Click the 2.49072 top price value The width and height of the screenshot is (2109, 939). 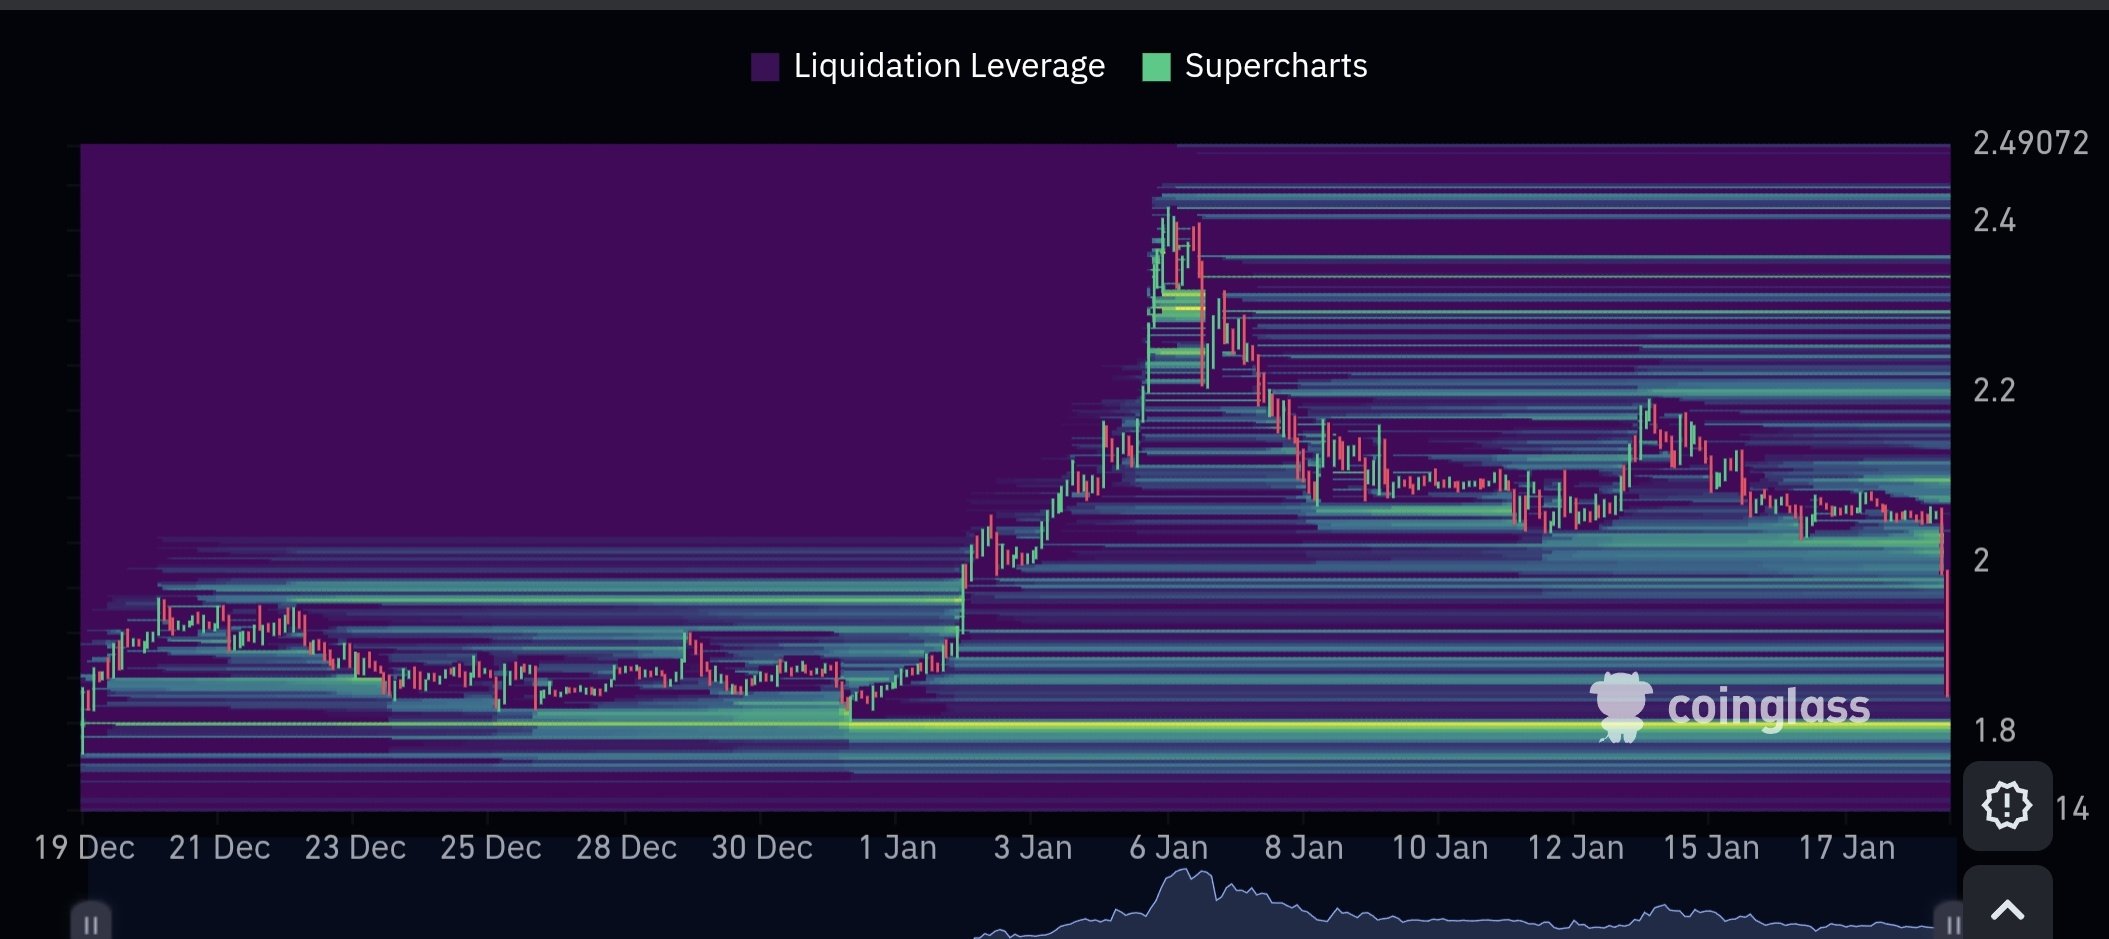pyautogui.click(x=2030, y=143)
